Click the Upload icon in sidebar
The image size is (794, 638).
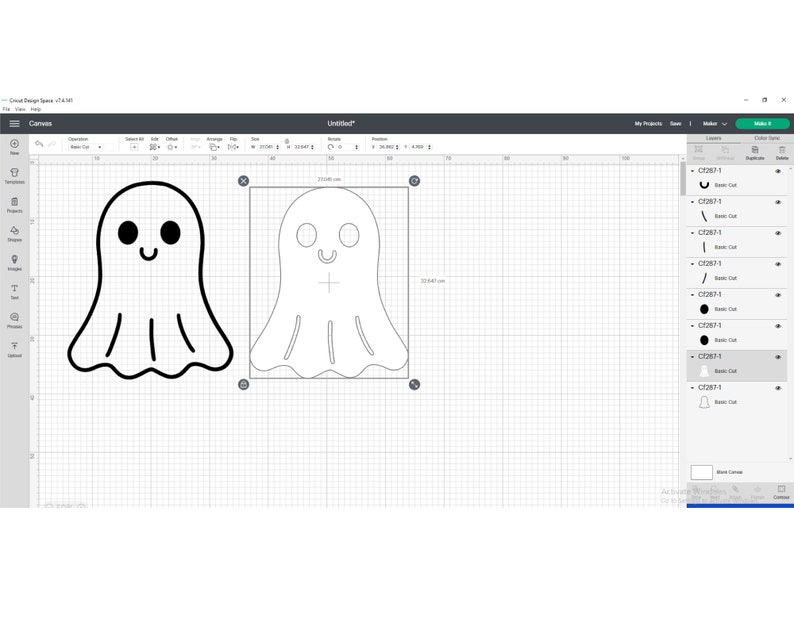[14, 349]
